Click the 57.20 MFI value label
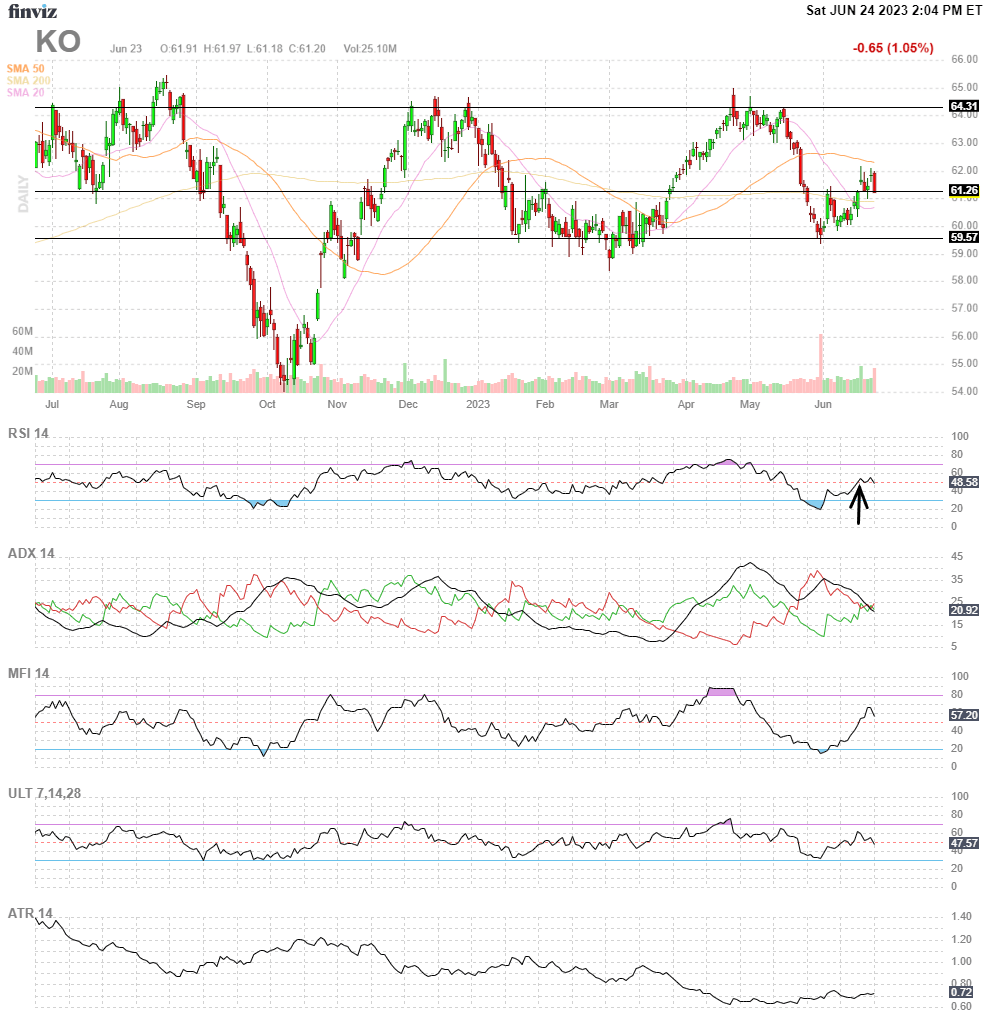 [964, 715]
